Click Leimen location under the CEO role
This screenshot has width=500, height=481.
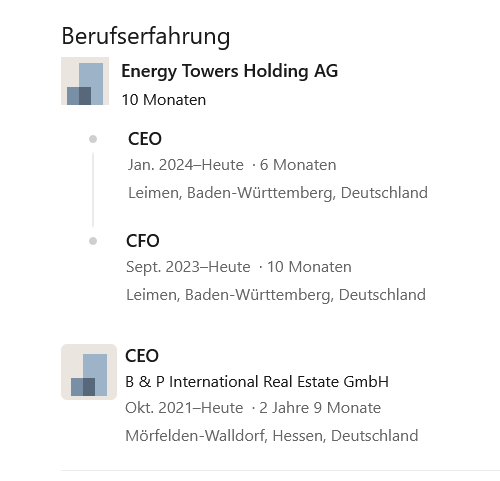(x=278, y=193)
